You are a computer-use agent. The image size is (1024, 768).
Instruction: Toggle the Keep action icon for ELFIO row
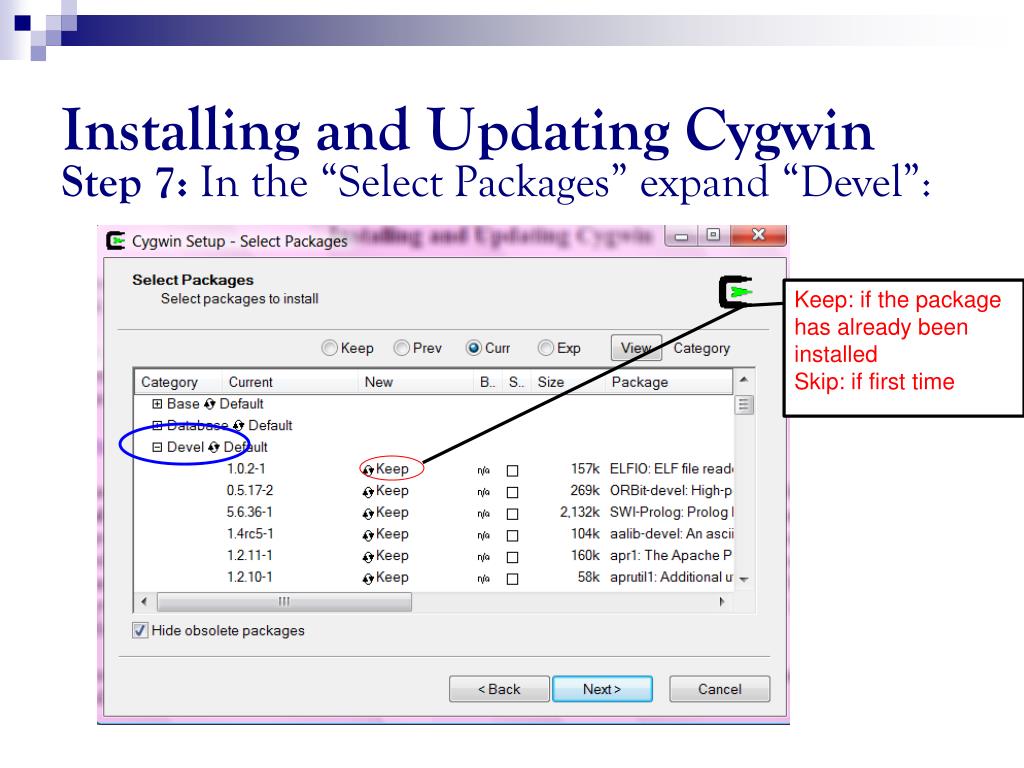368,470
